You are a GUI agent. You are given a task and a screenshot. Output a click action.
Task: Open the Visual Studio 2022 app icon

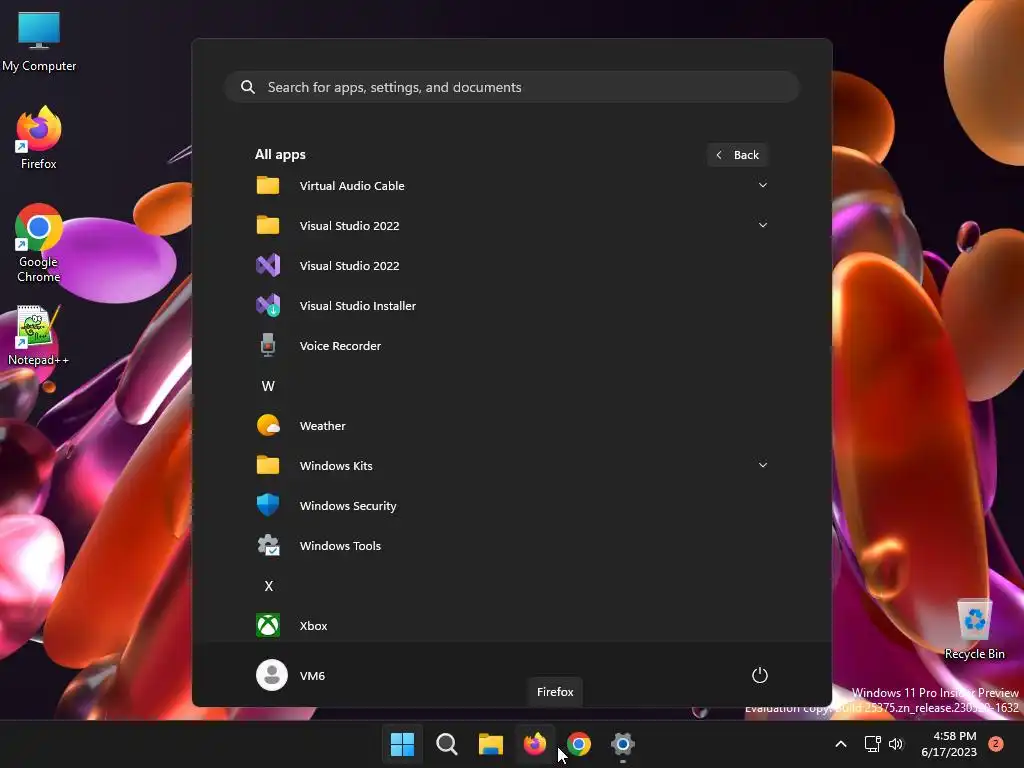[268, 266]
